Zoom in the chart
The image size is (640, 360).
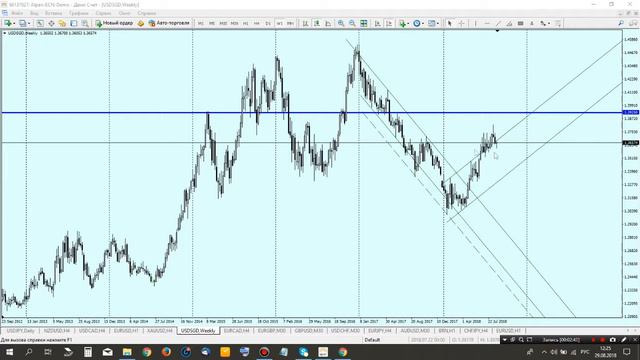(341, 23)
